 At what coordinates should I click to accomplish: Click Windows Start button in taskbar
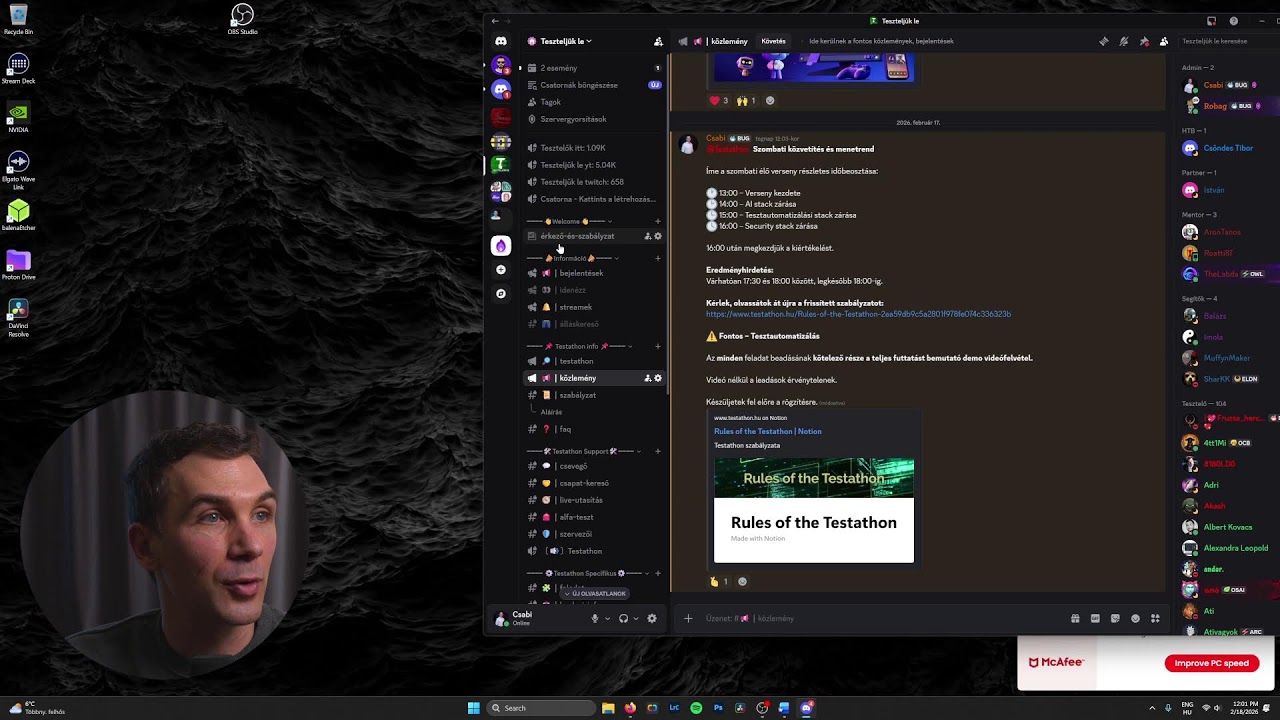(x=473, y=708)
